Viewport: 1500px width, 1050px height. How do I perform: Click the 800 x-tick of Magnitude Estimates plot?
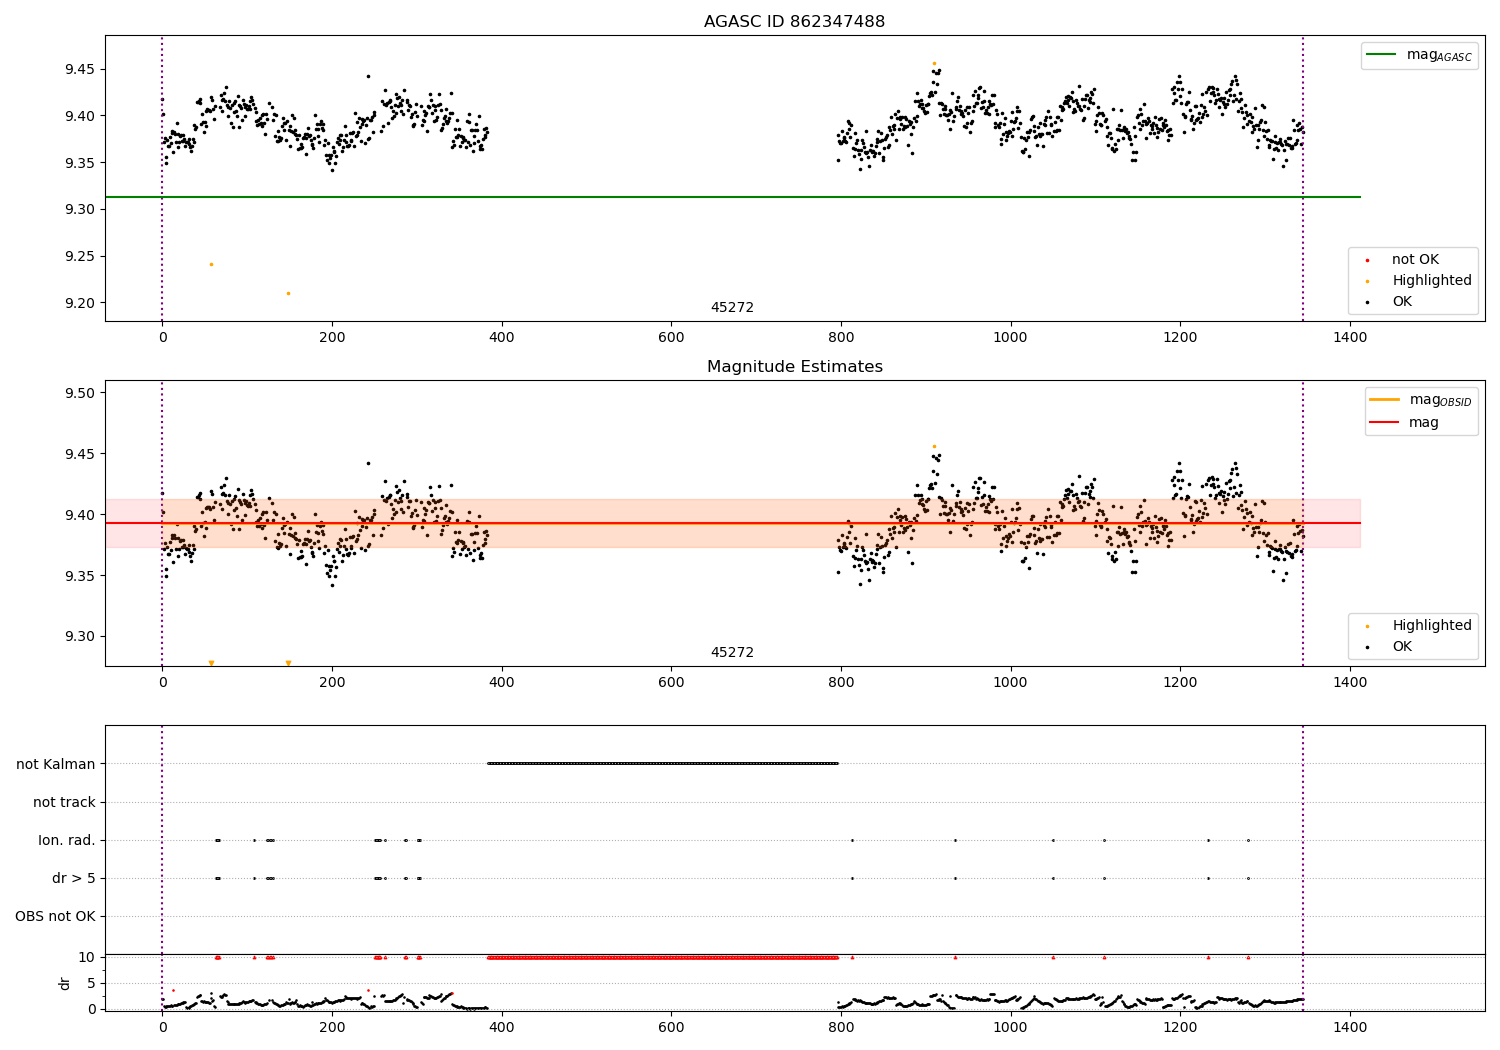click(841, 683)
